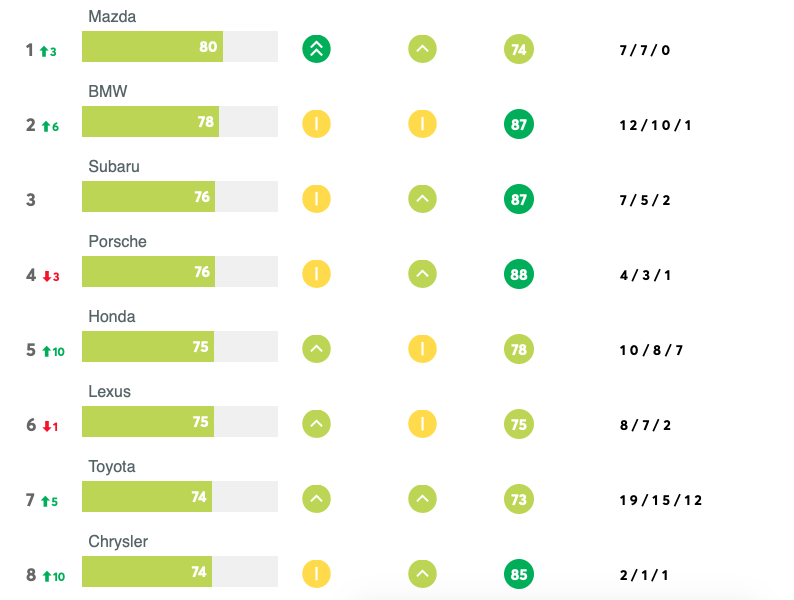This screenshot has height=600, width=794.
Task: Open the Porsche brand link
Action: (x=117, y=242)
